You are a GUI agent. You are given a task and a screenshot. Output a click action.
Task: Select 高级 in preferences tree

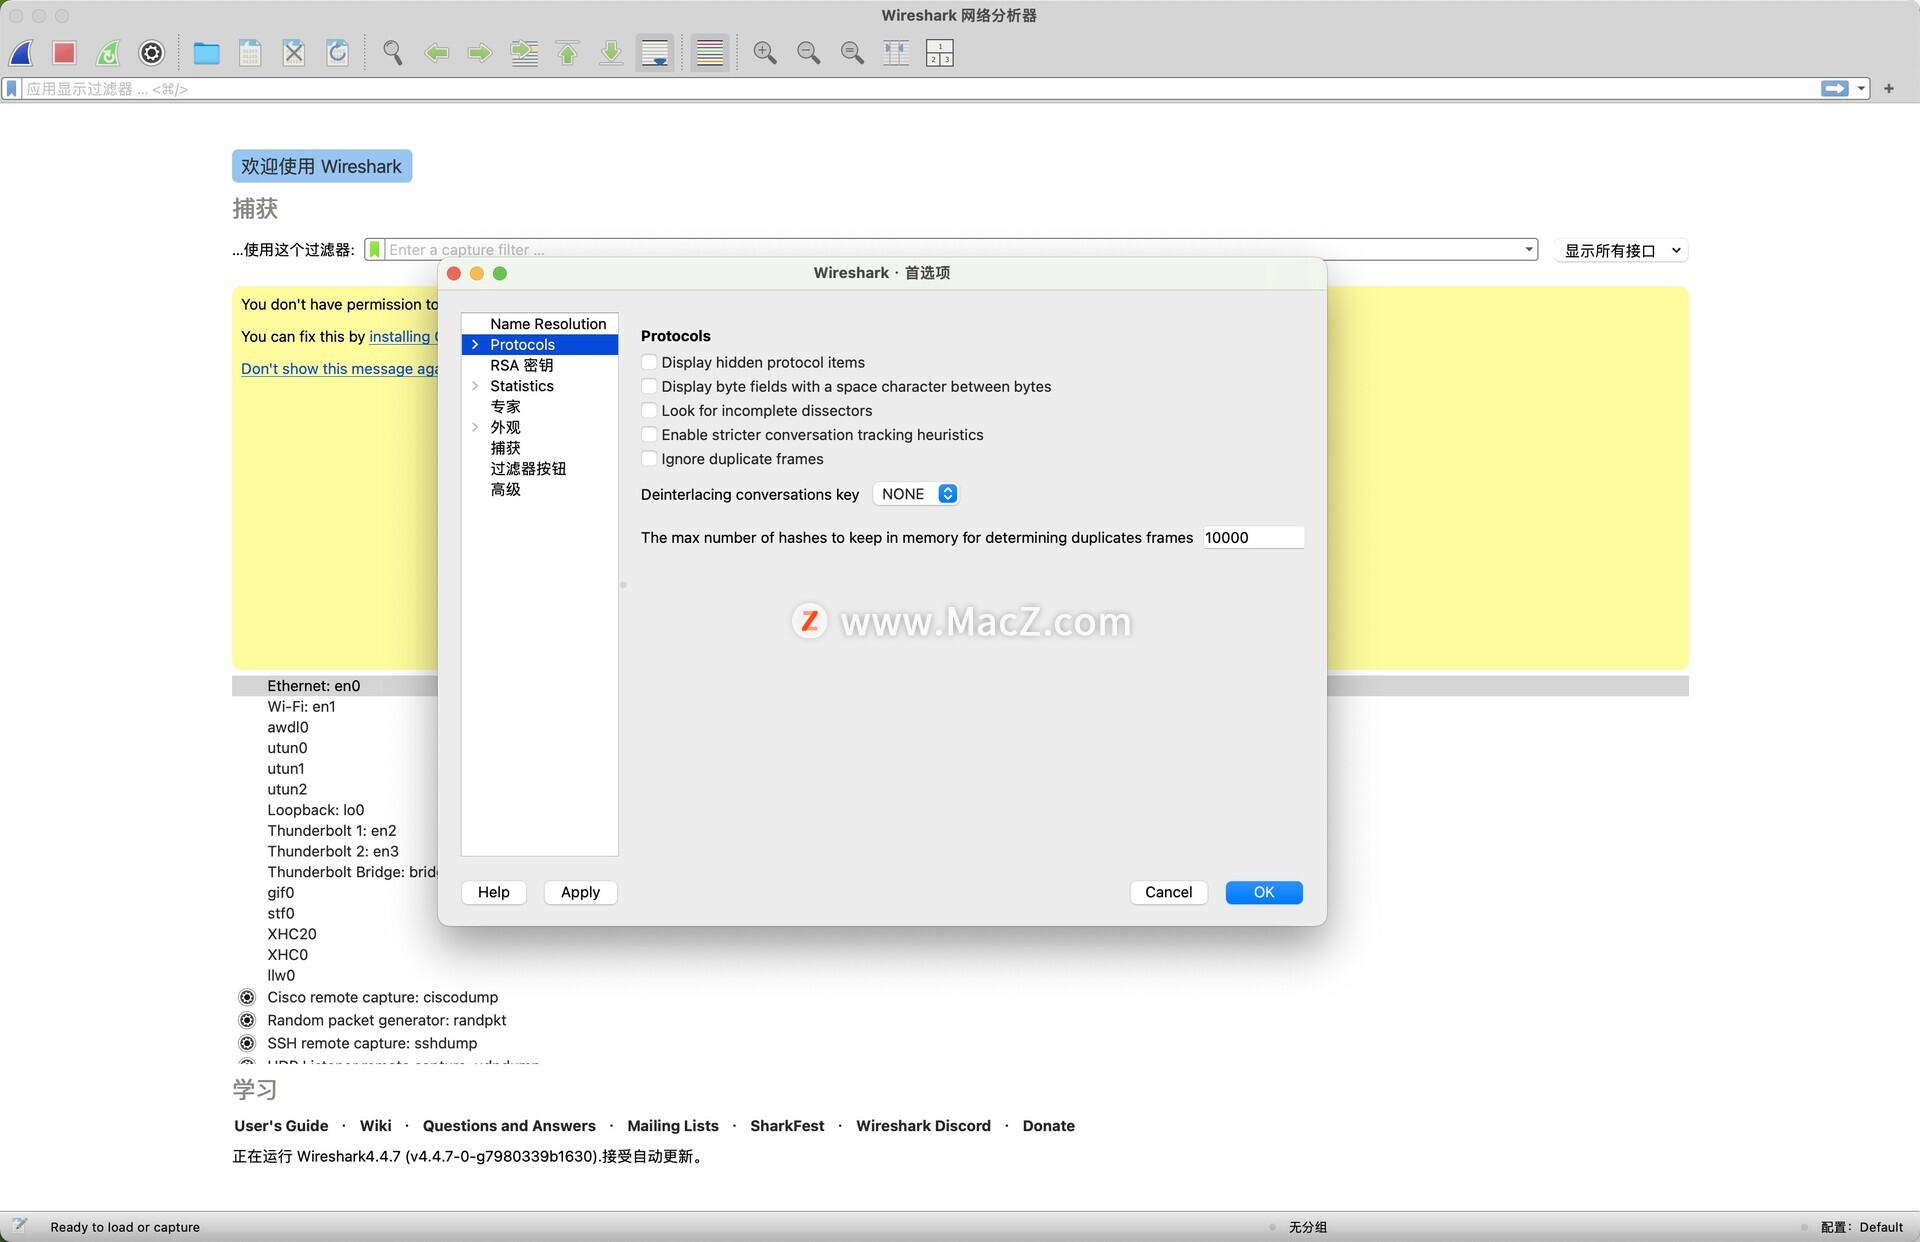click(505, 489)
